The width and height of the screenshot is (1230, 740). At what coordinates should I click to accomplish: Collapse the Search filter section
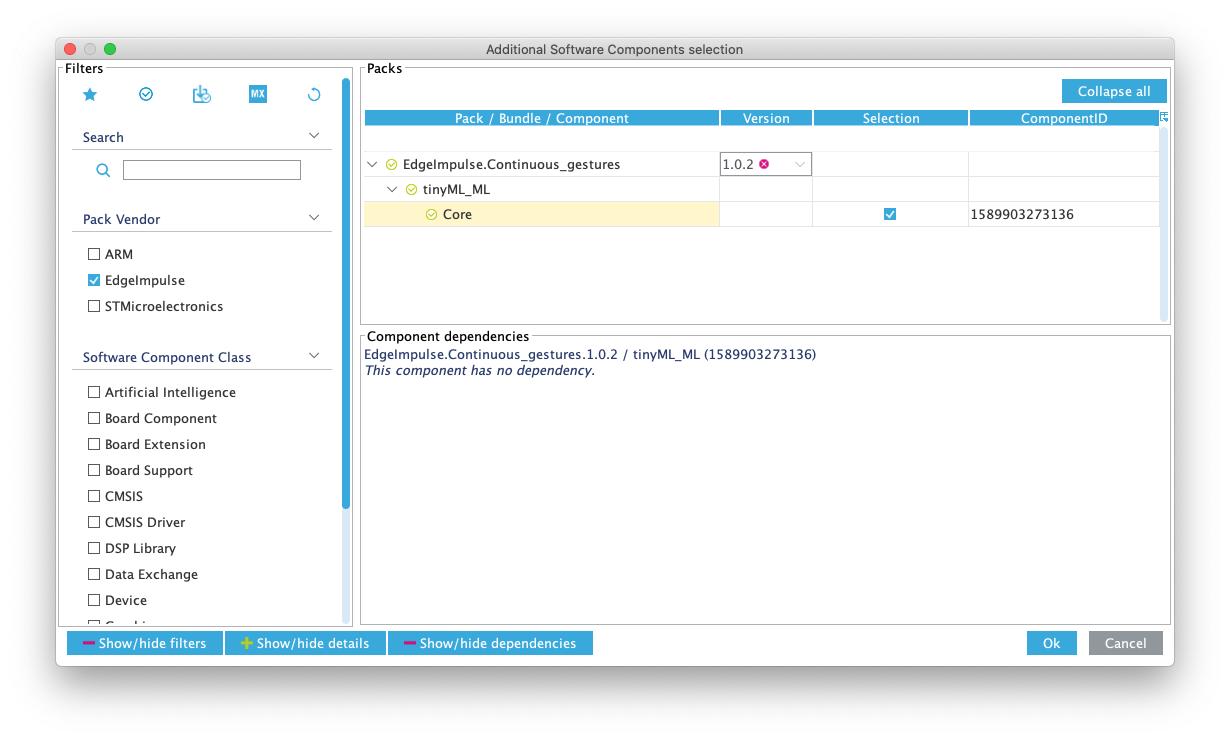(314, 135)
